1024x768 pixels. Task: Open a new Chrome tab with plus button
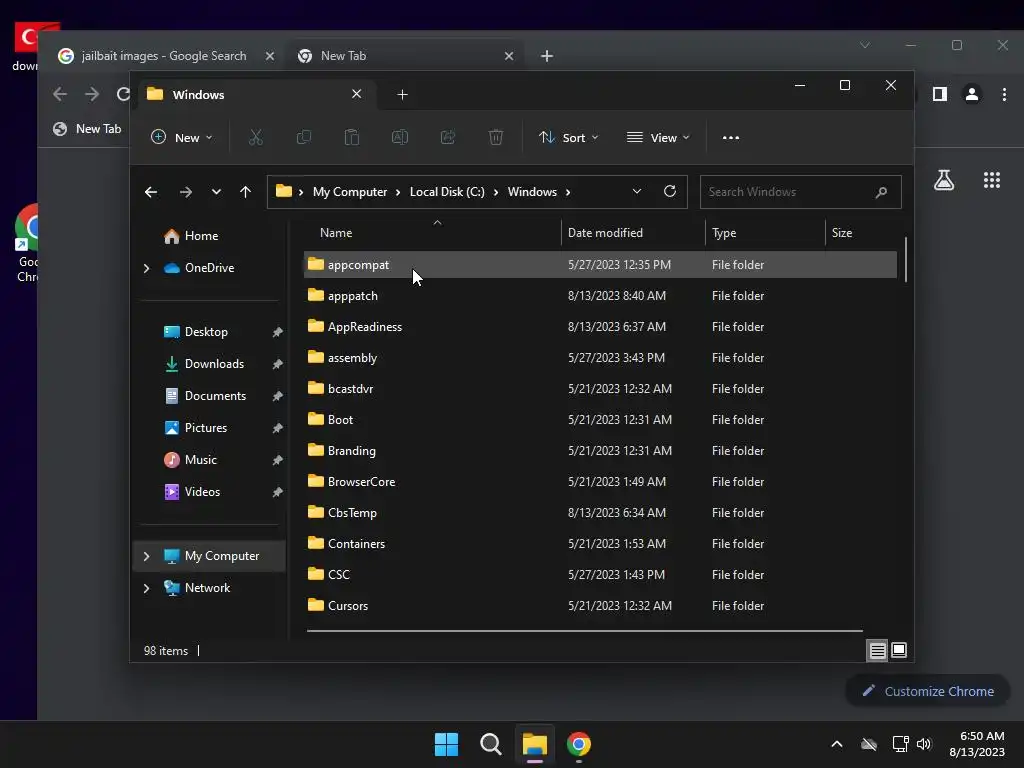point(547,56)
